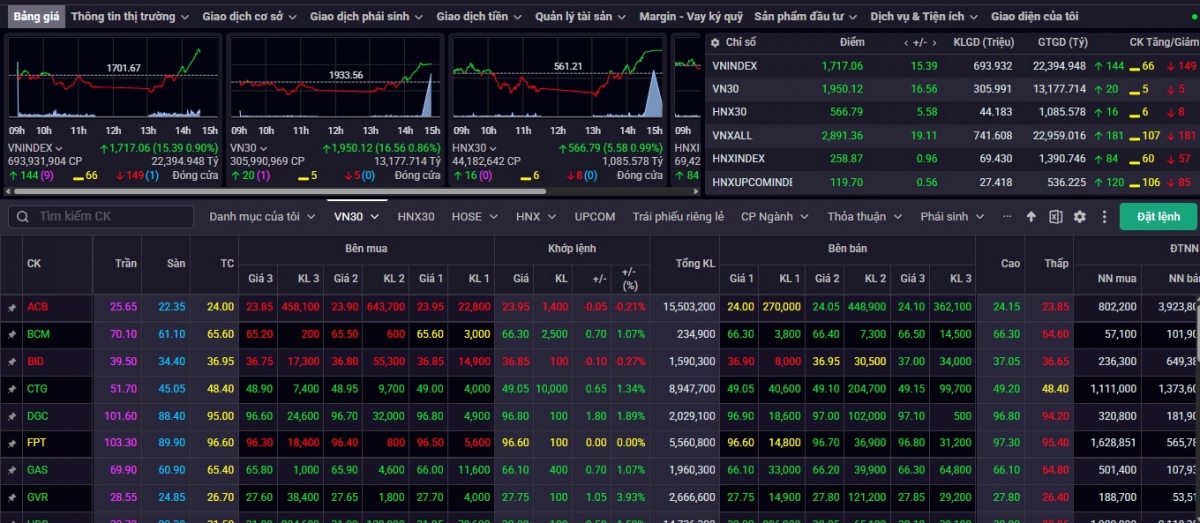Click the triangle icon beside Chỉ số header
This screenshot has height=523, width=1200.
tap(715, 43)
